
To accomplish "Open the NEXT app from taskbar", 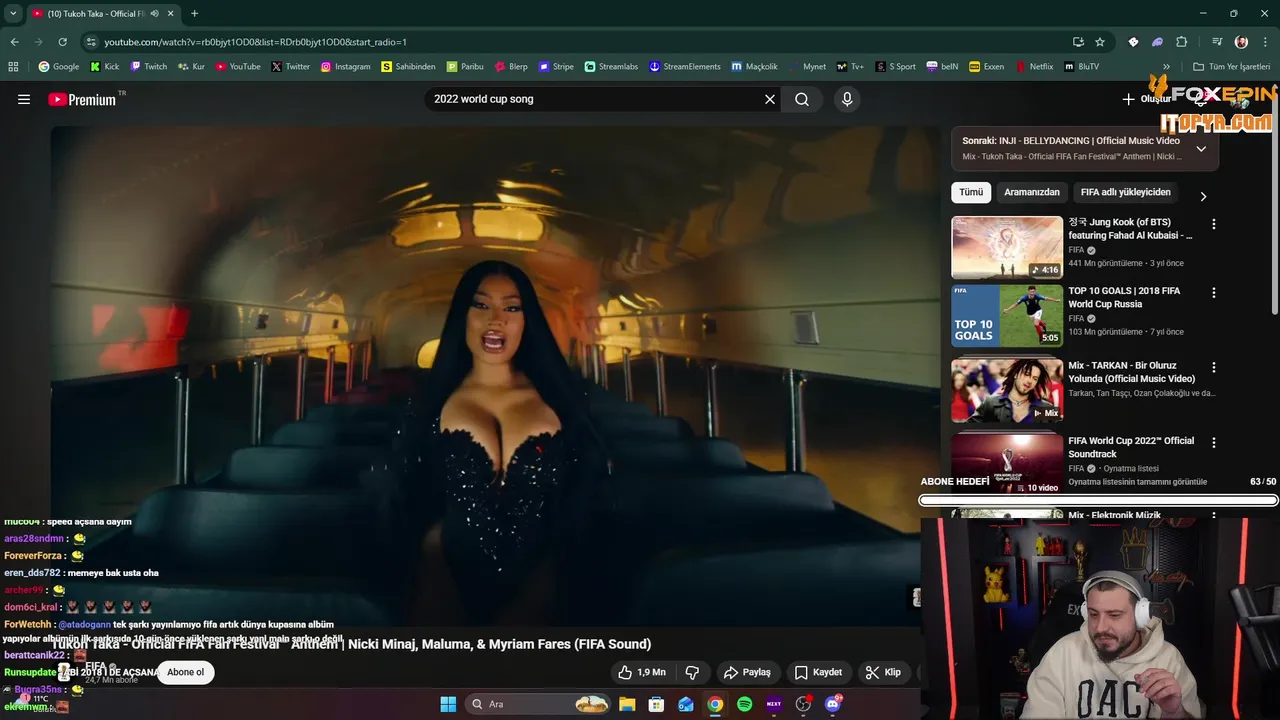I will point(774,704).
